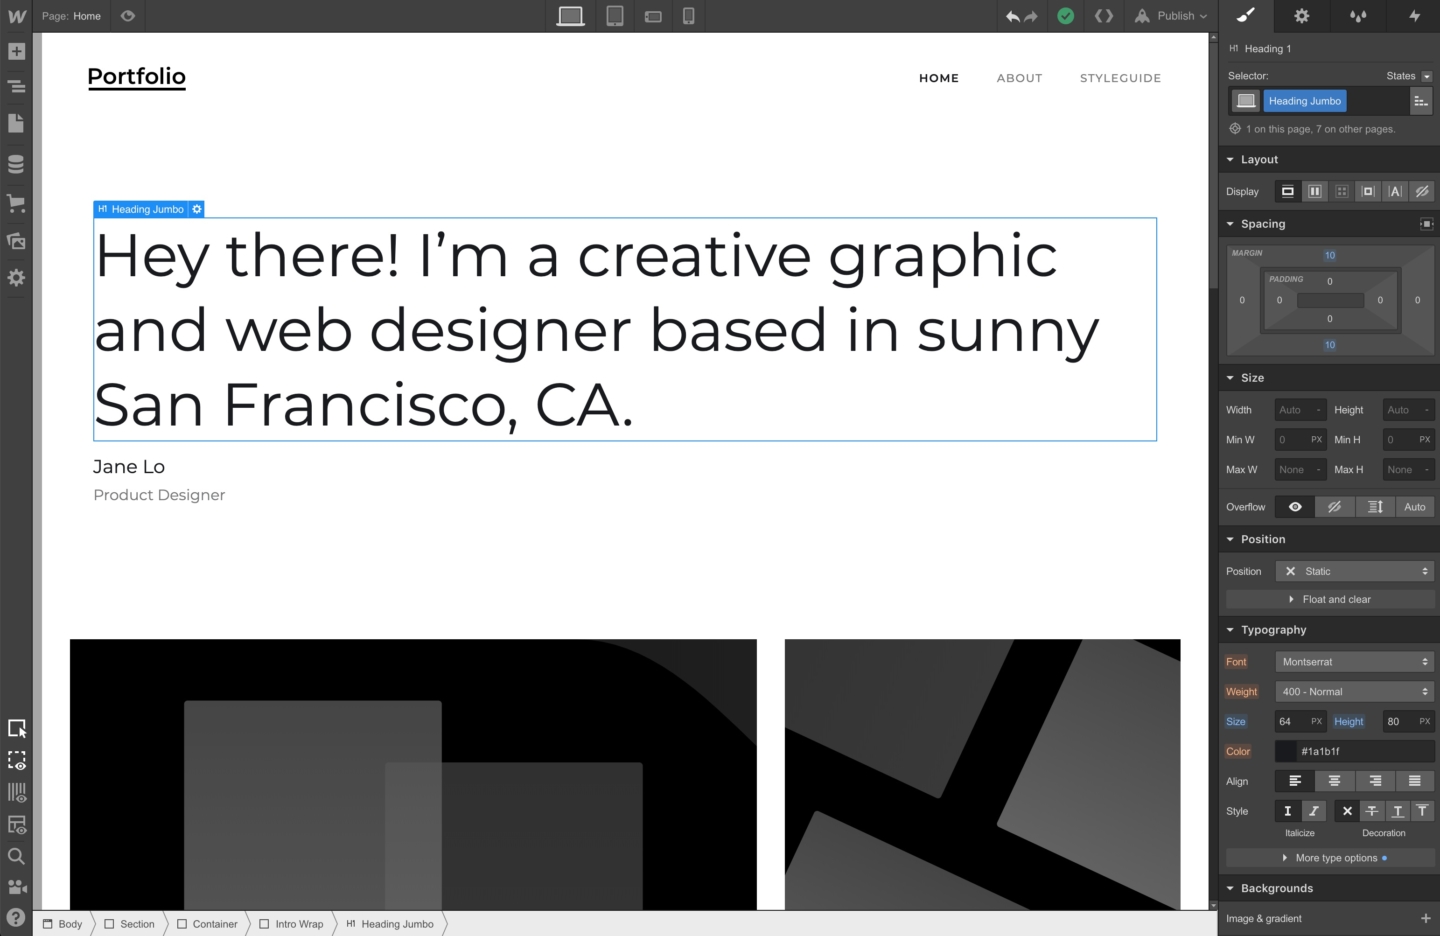Check the green save status icon

1066,16
